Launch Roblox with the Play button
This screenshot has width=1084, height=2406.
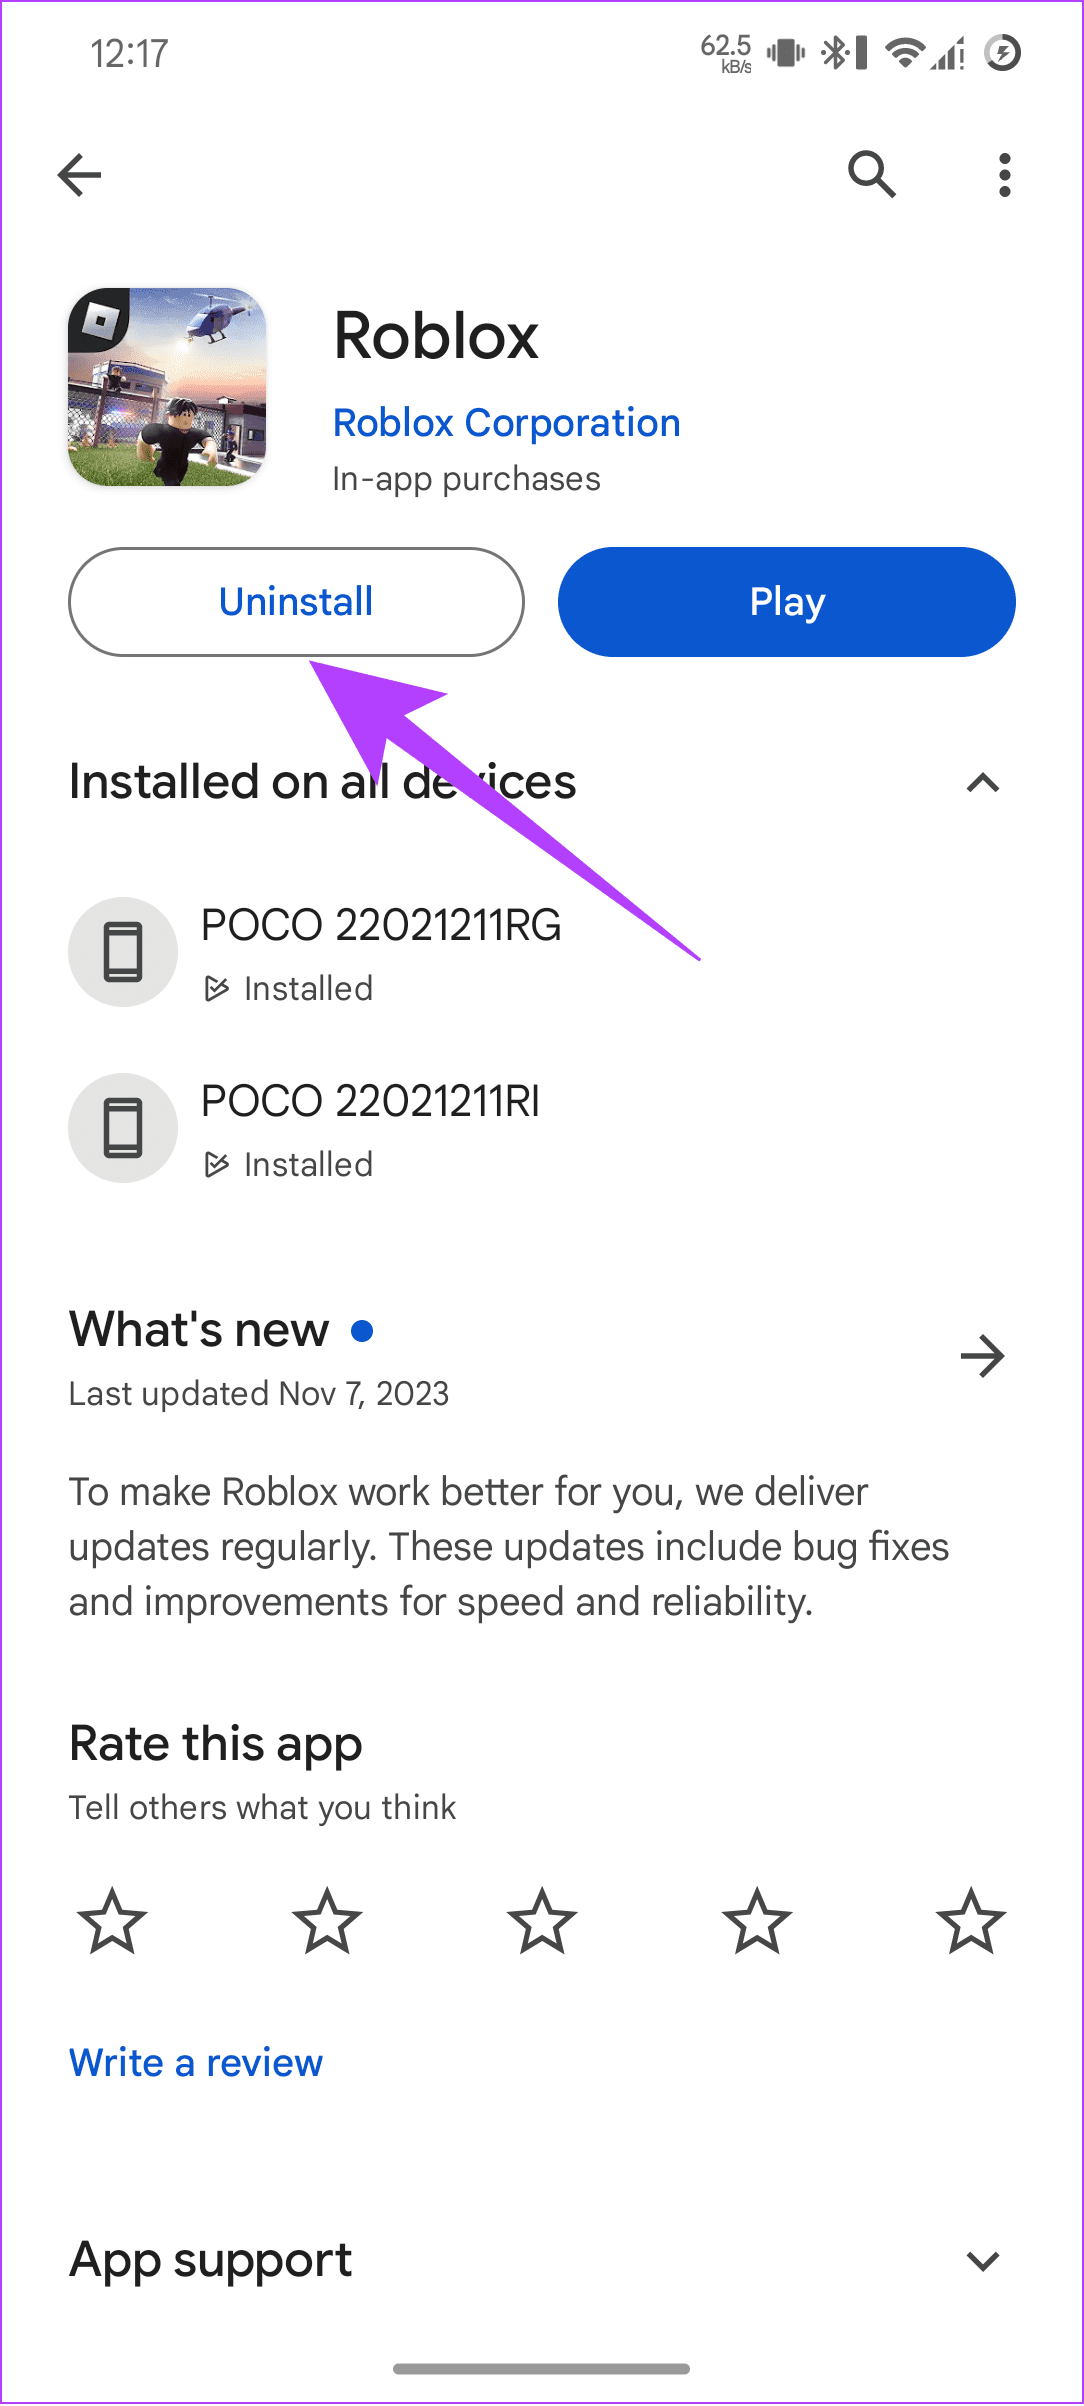pos(785,601)
